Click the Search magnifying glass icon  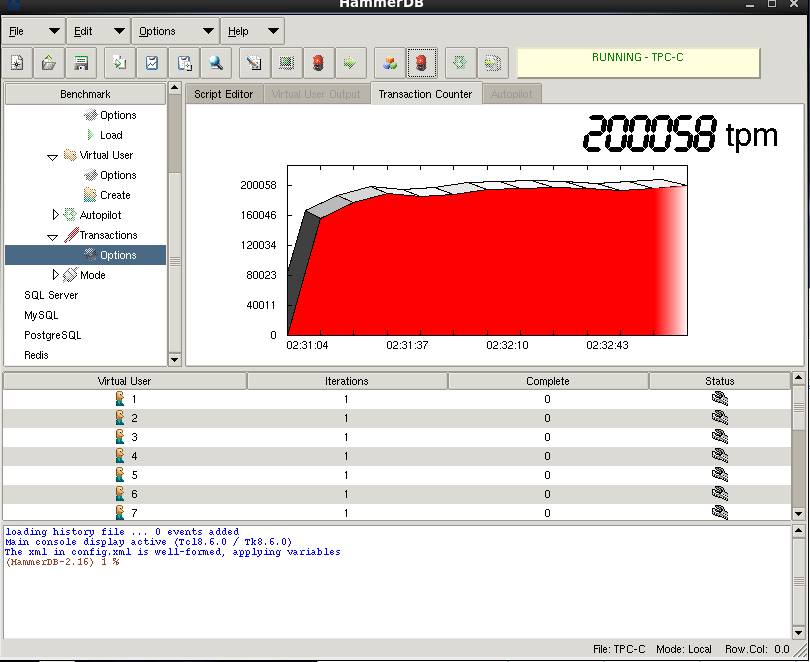coord(216,63)
